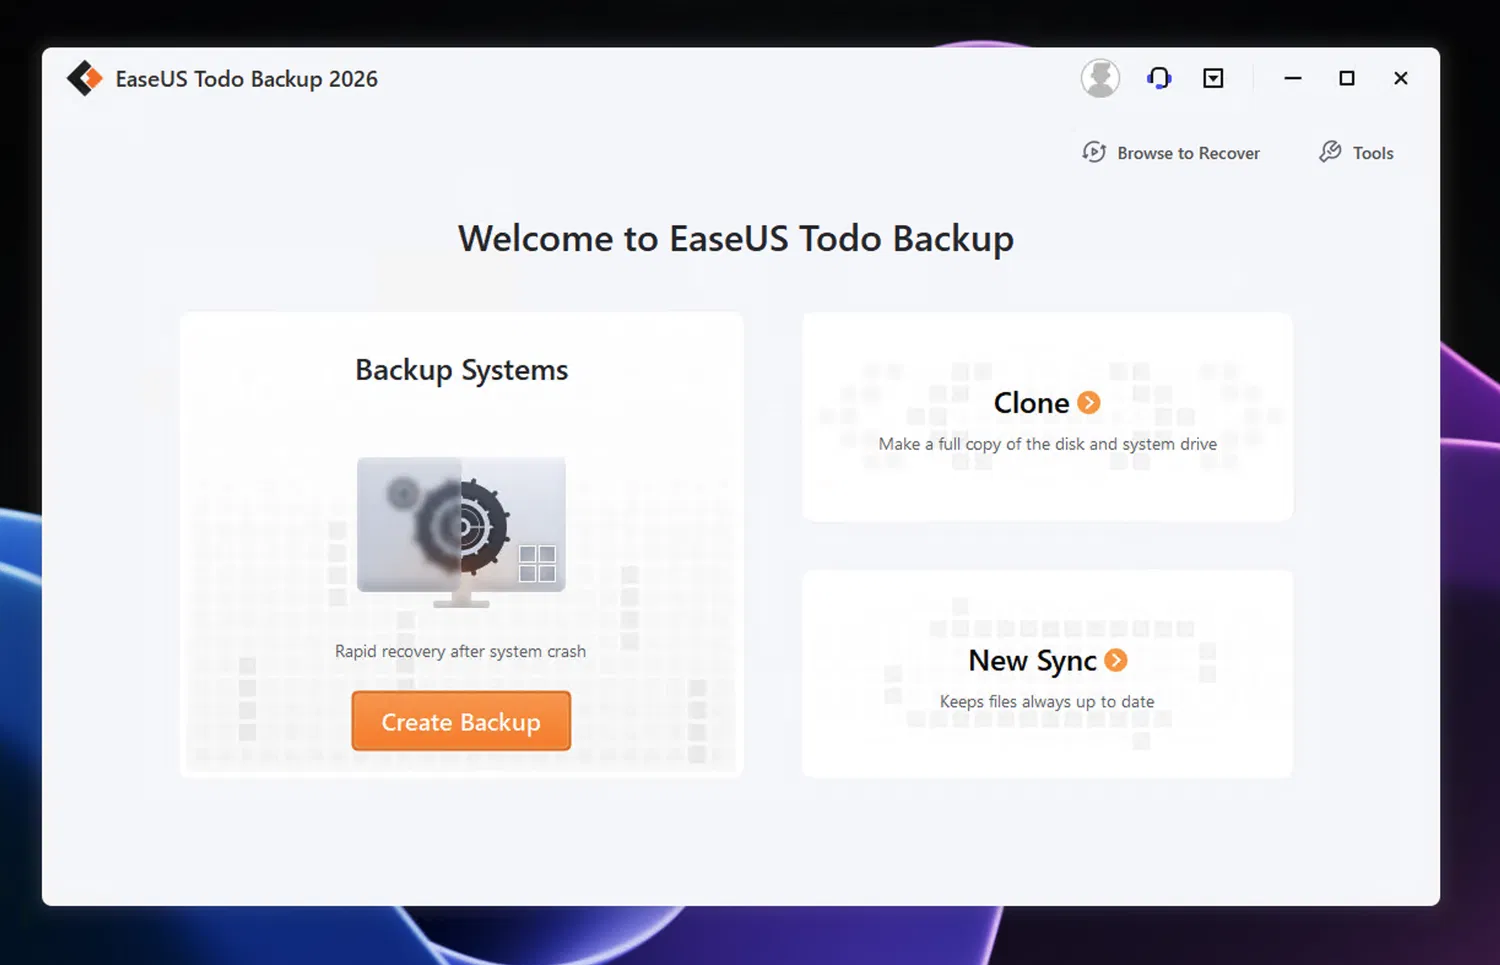Maximize the EaseUS Todo Backup window
The image size is (1500, 965).
(1347, 78)
